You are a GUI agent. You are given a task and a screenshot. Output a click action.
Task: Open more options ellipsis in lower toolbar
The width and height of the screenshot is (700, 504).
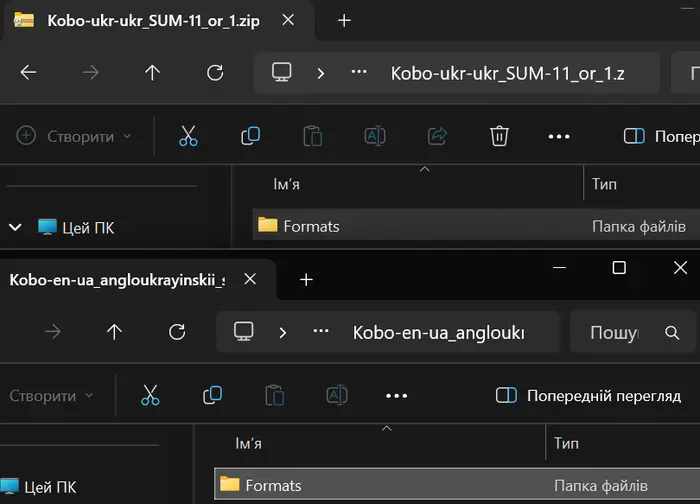pos(396,396)
